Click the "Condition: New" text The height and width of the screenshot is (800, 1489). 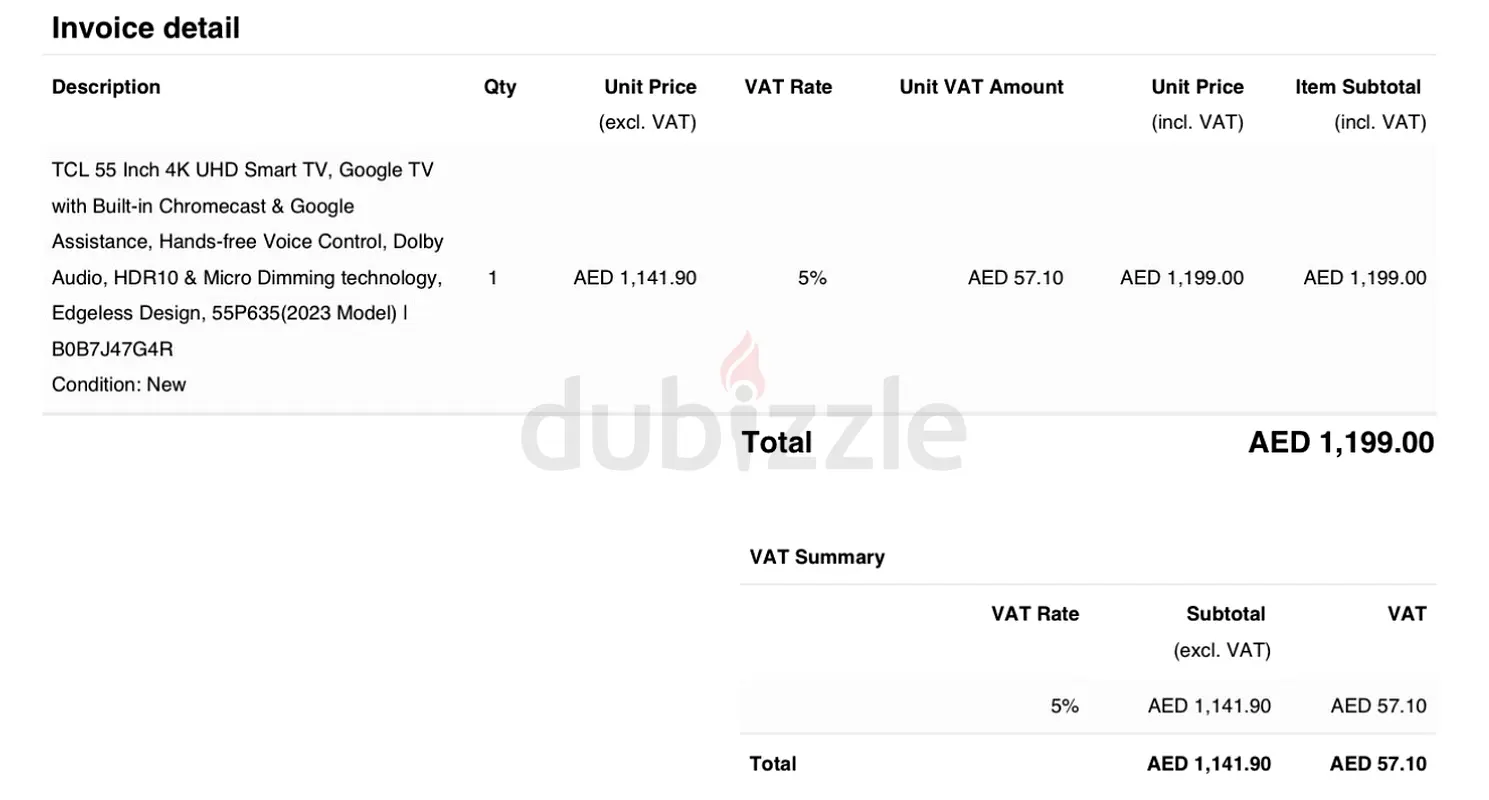pyautogui.click(x=119, y=384)
